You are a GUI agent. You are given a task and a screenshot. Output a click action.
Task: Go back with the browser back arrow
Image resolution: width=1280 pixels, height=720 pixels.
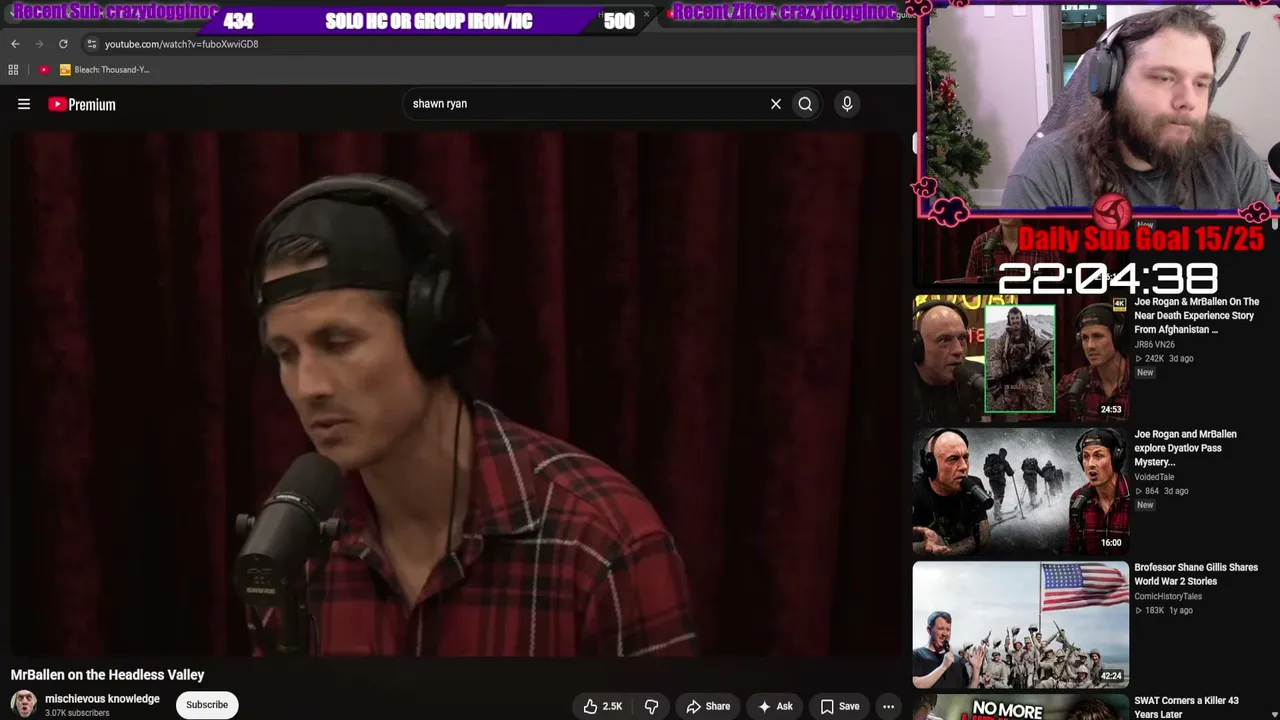pyautogui.click(x=15, y=44)
